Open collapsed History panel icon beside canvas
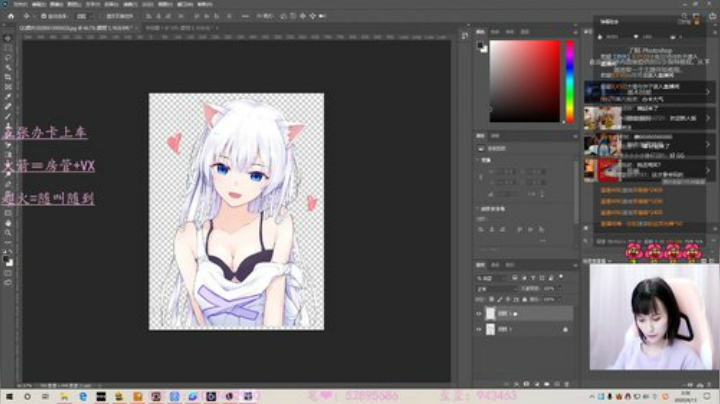The height and width of the screenshot is (404, 720). click(x=465, y=36)
